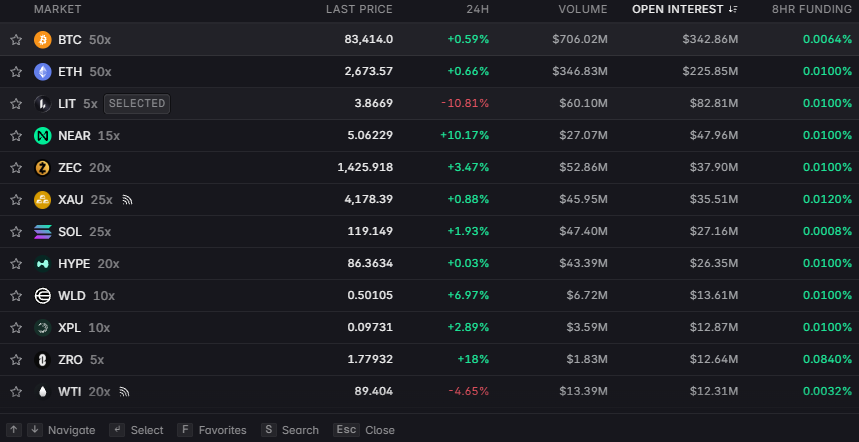Screen dimensions: 859x442
Task: Click the BTC last price 83,414.0
Action: 369,39
